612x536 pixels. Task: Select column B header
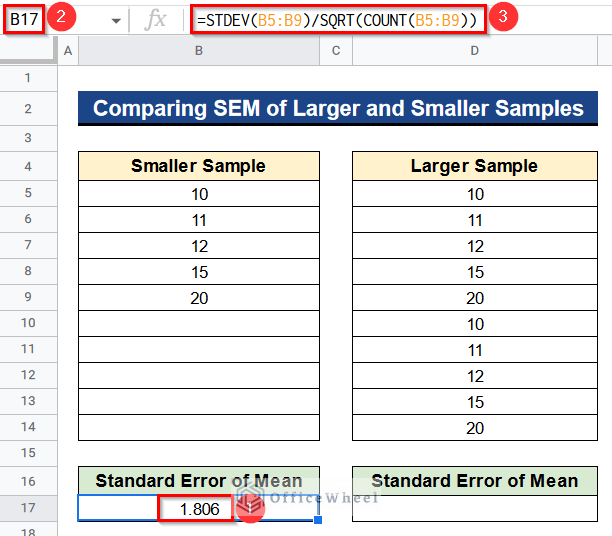[x=199, y=51]
